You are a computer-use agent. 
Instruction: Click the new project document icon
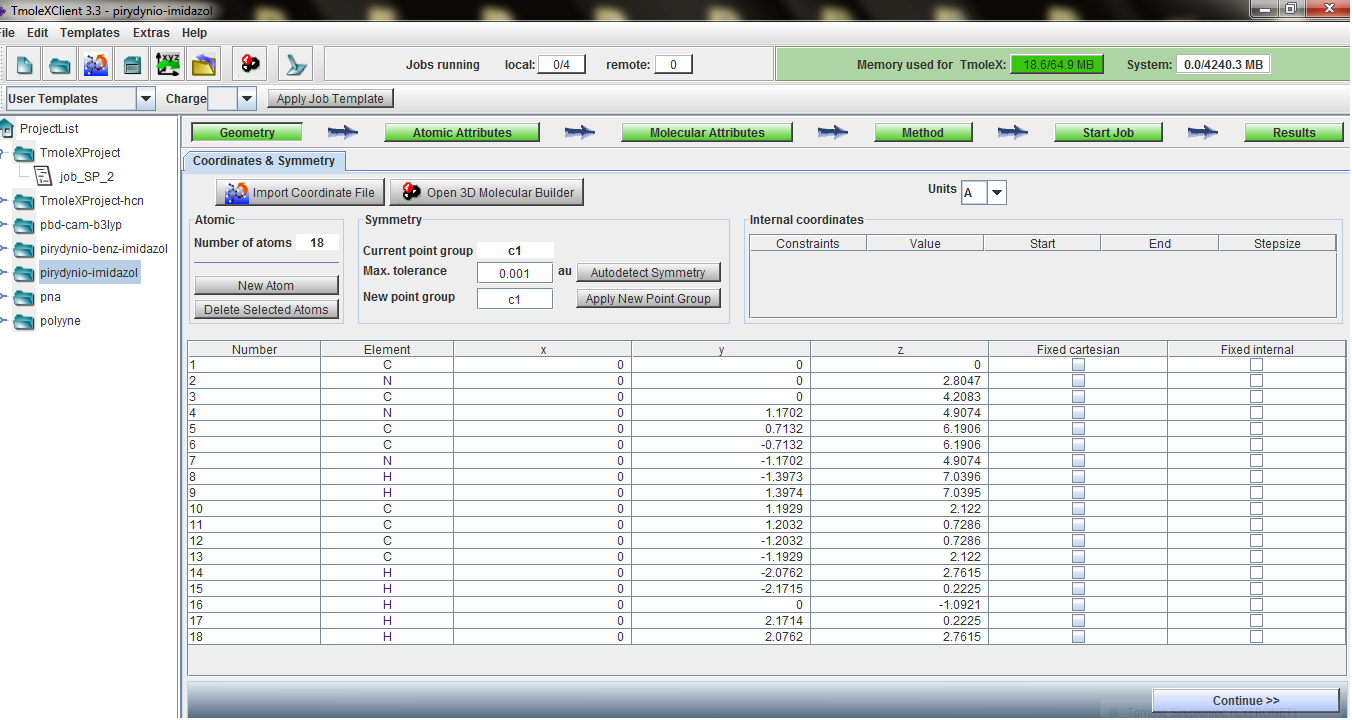coord(25,65)
